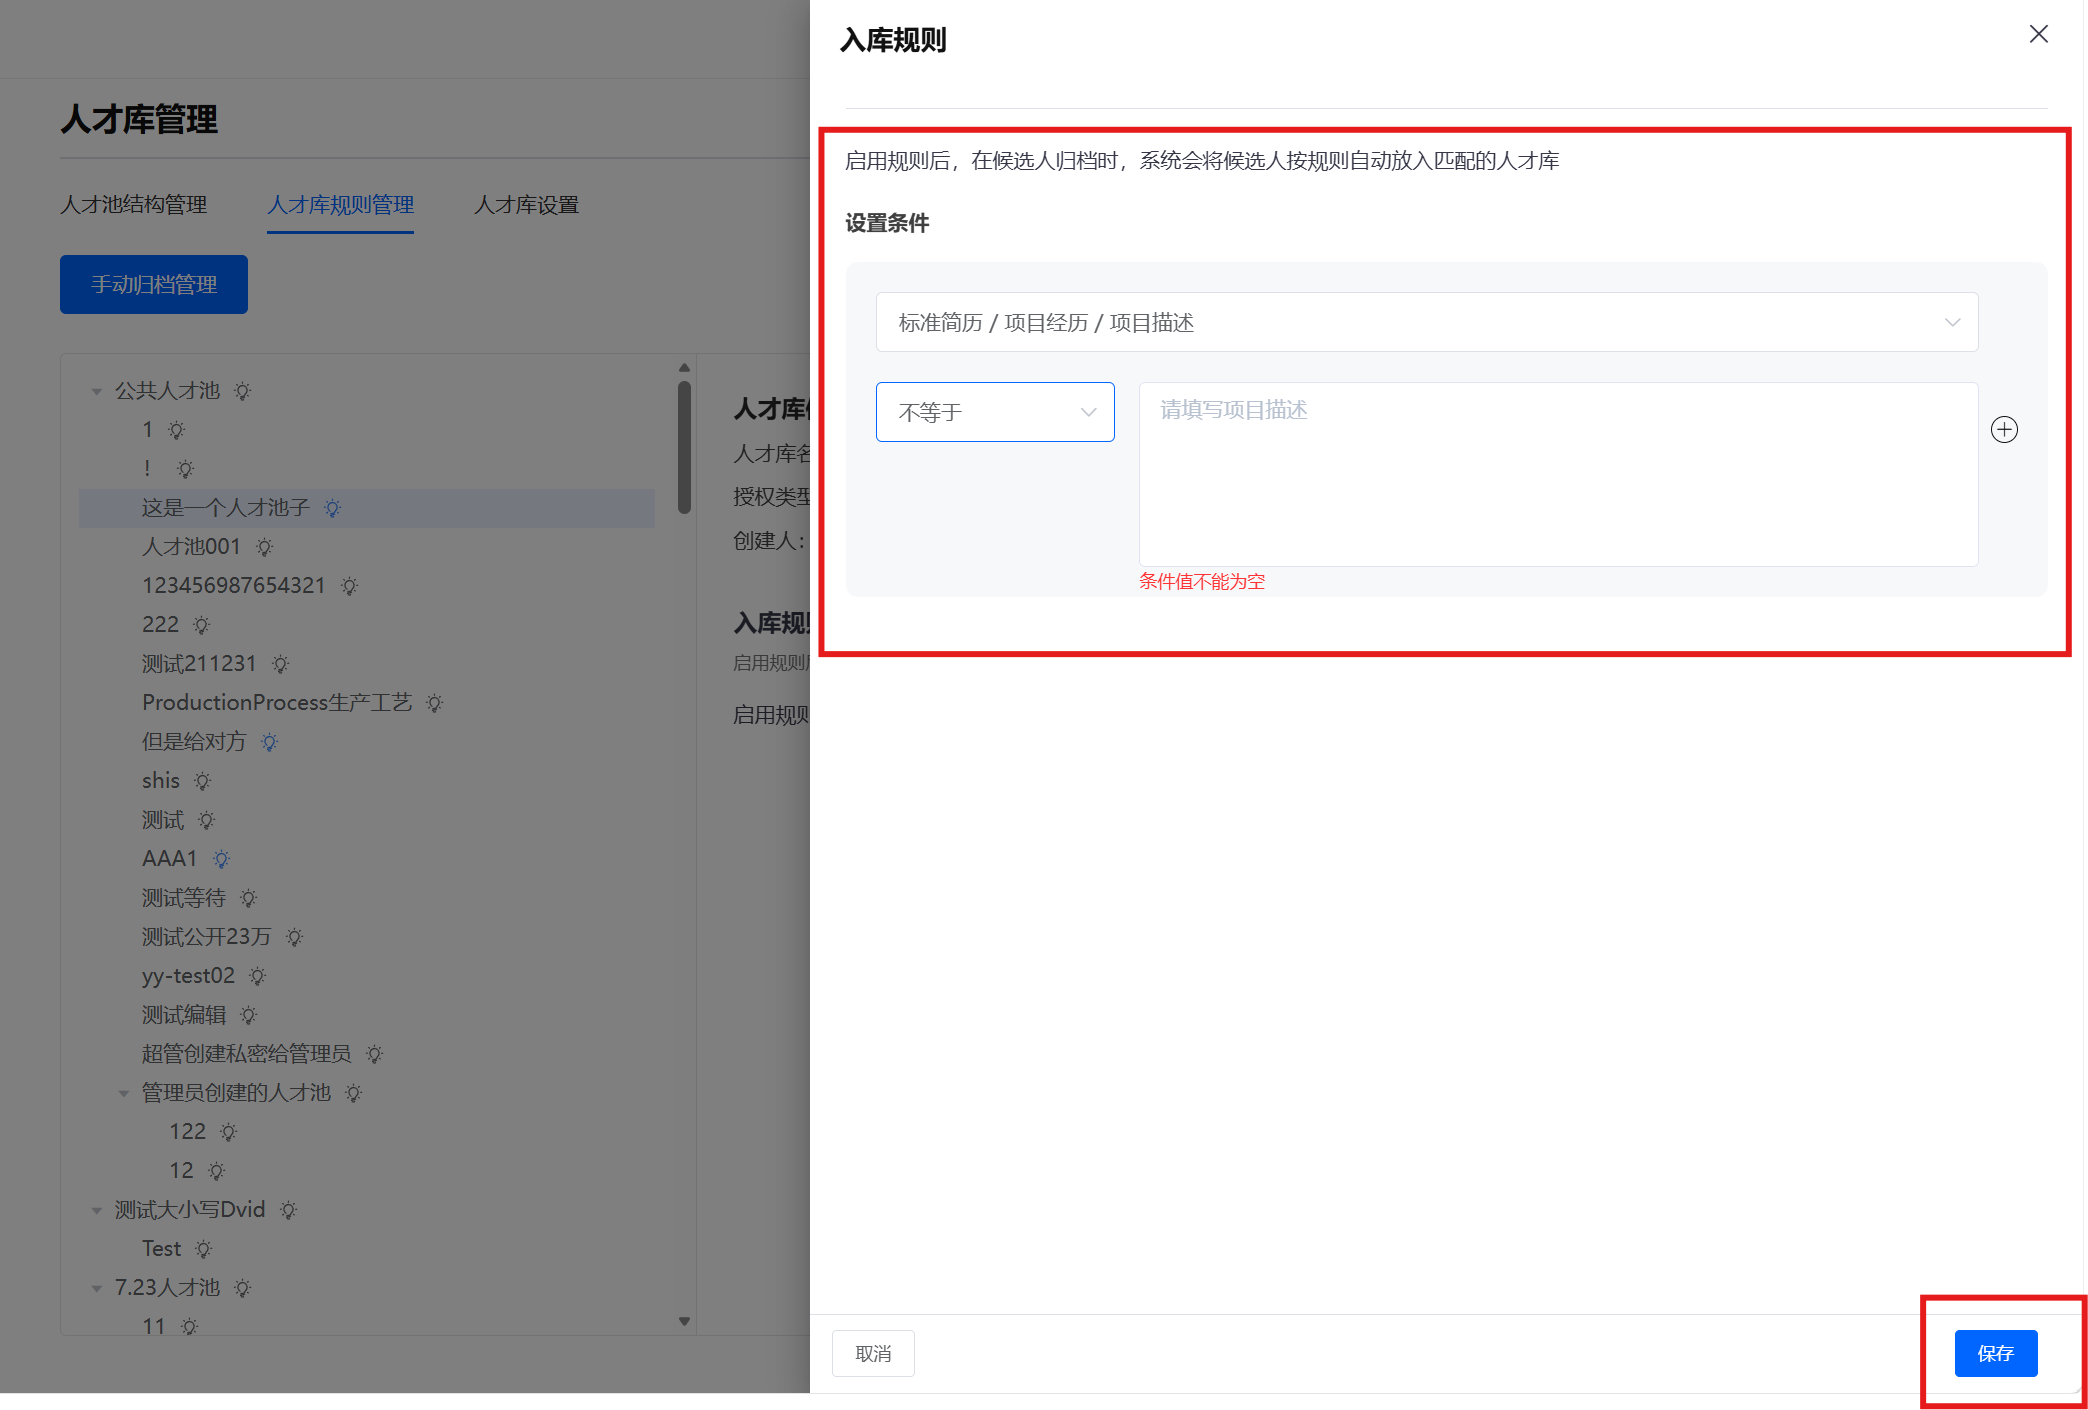
Task: Cancel with the 取消 button
Action: (873, 1353)
